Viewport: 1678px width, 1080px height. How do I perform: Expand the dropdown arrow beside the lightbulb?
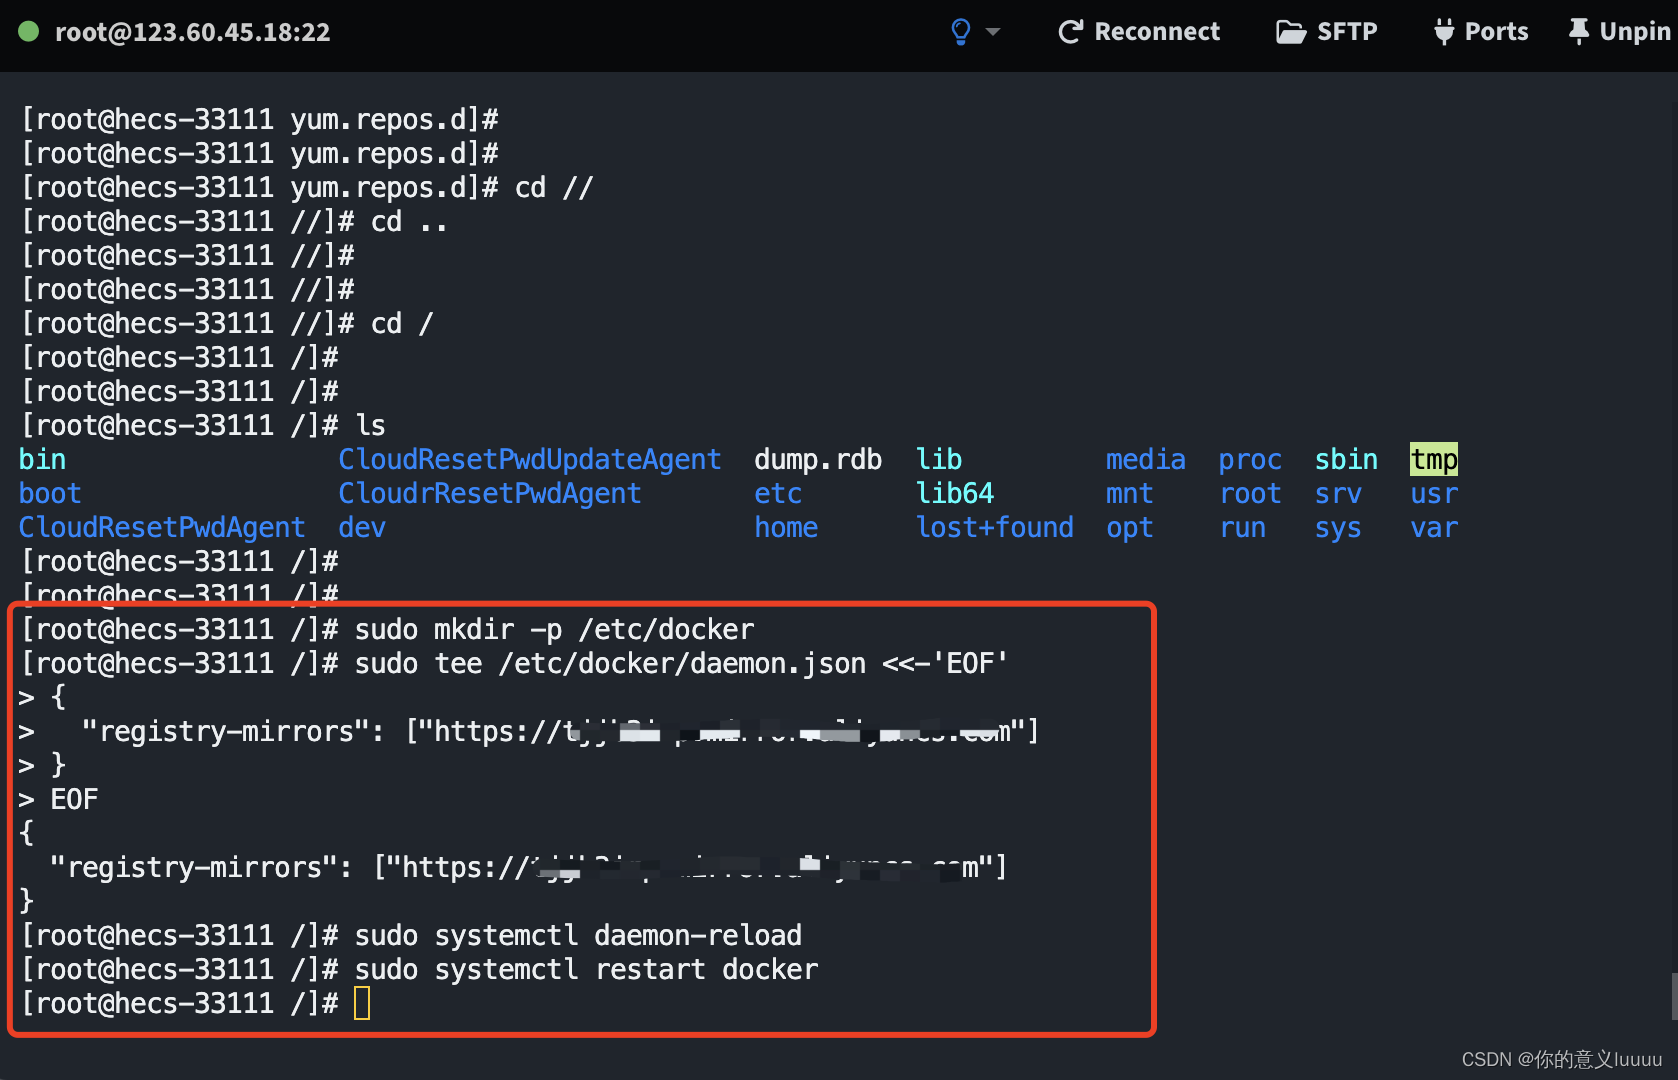pos(993,32)
